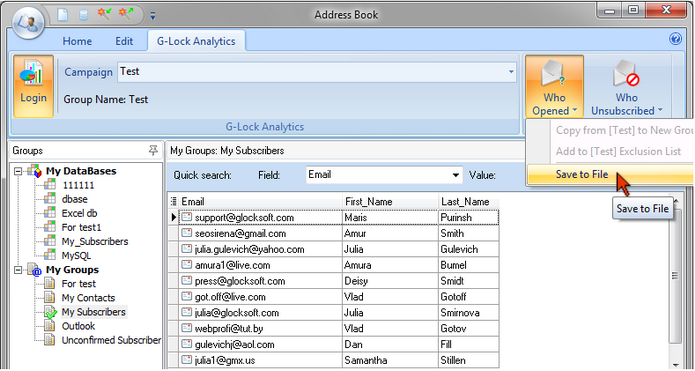Select the julia1@gmx.us email cell
The width and height of the screenshot is (695, 371).
pyautogui.click(x=261, y=360)
